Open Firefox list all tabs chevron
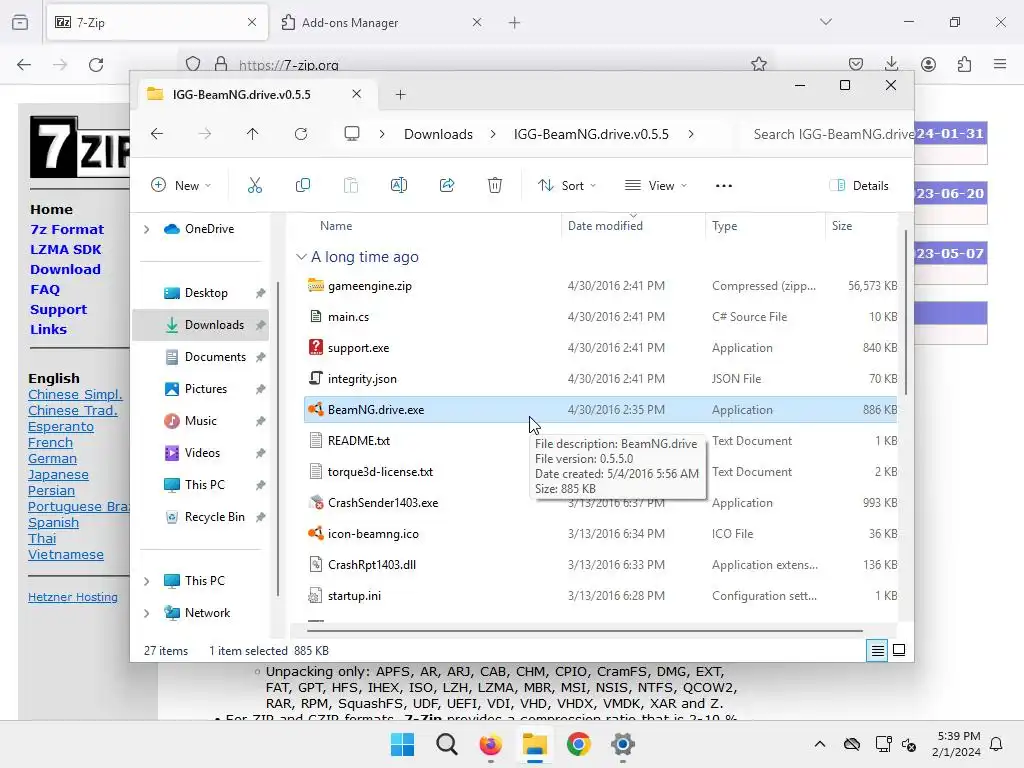This screenshot has height=768, width=1024. (x=825, y=22)
